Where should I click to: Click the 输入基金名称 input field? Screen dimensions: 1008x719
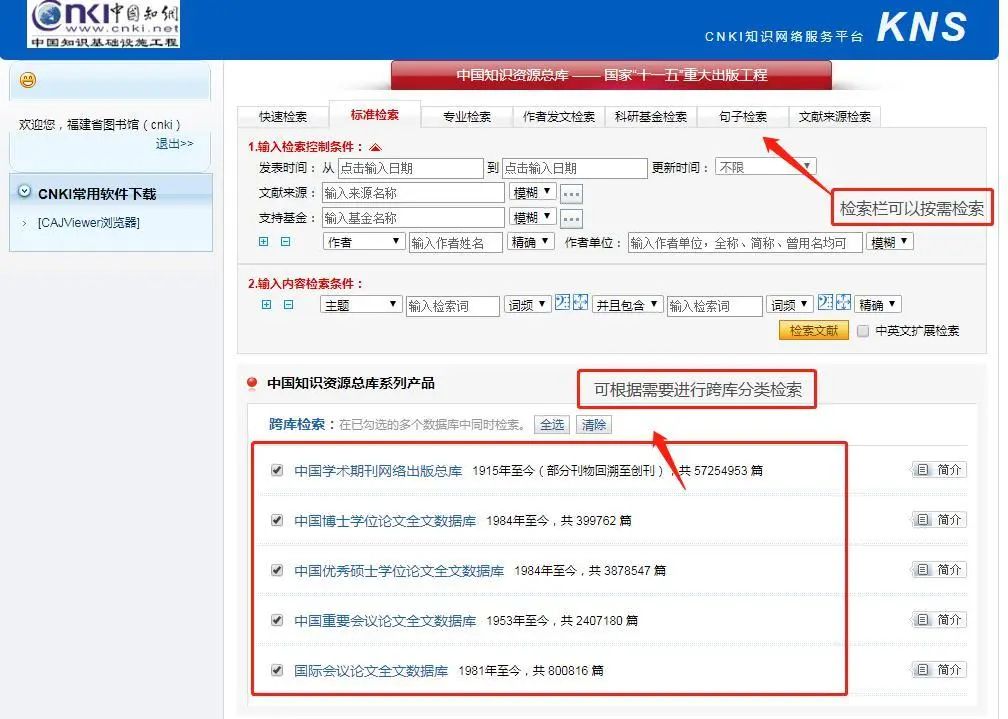click(x=413, y=218)
